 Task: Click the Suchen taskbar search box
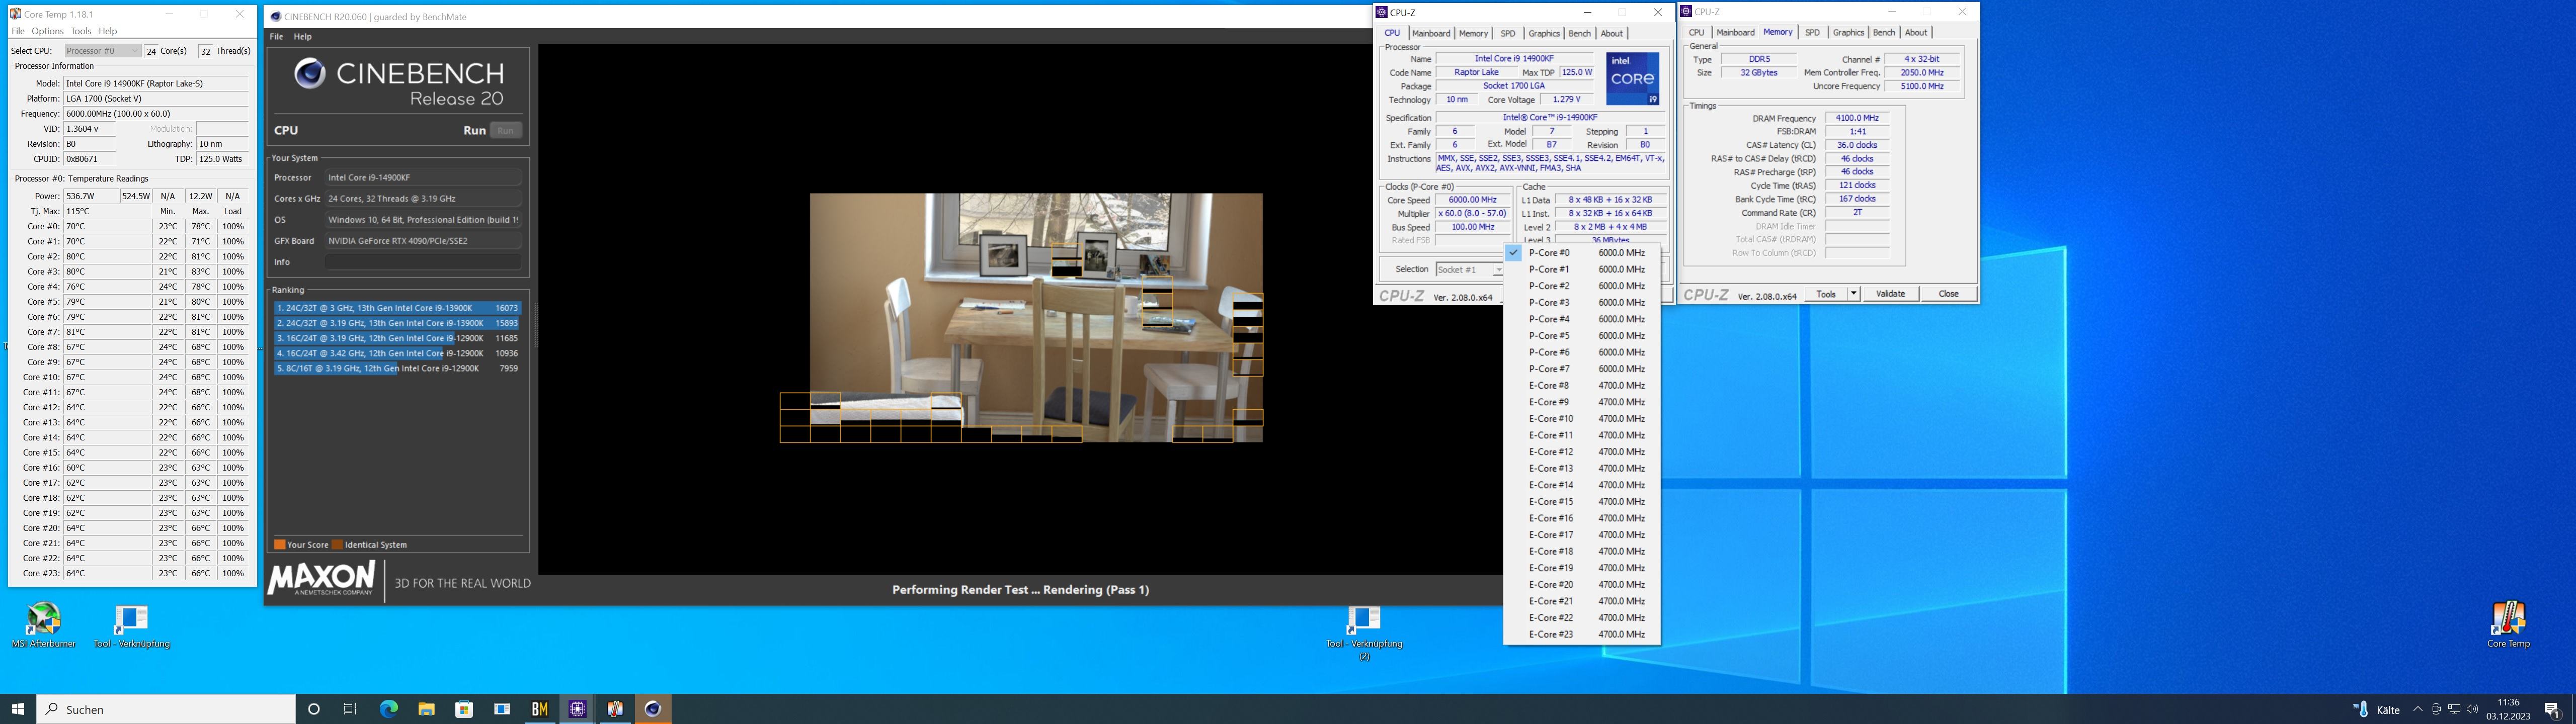coord(166,709)
